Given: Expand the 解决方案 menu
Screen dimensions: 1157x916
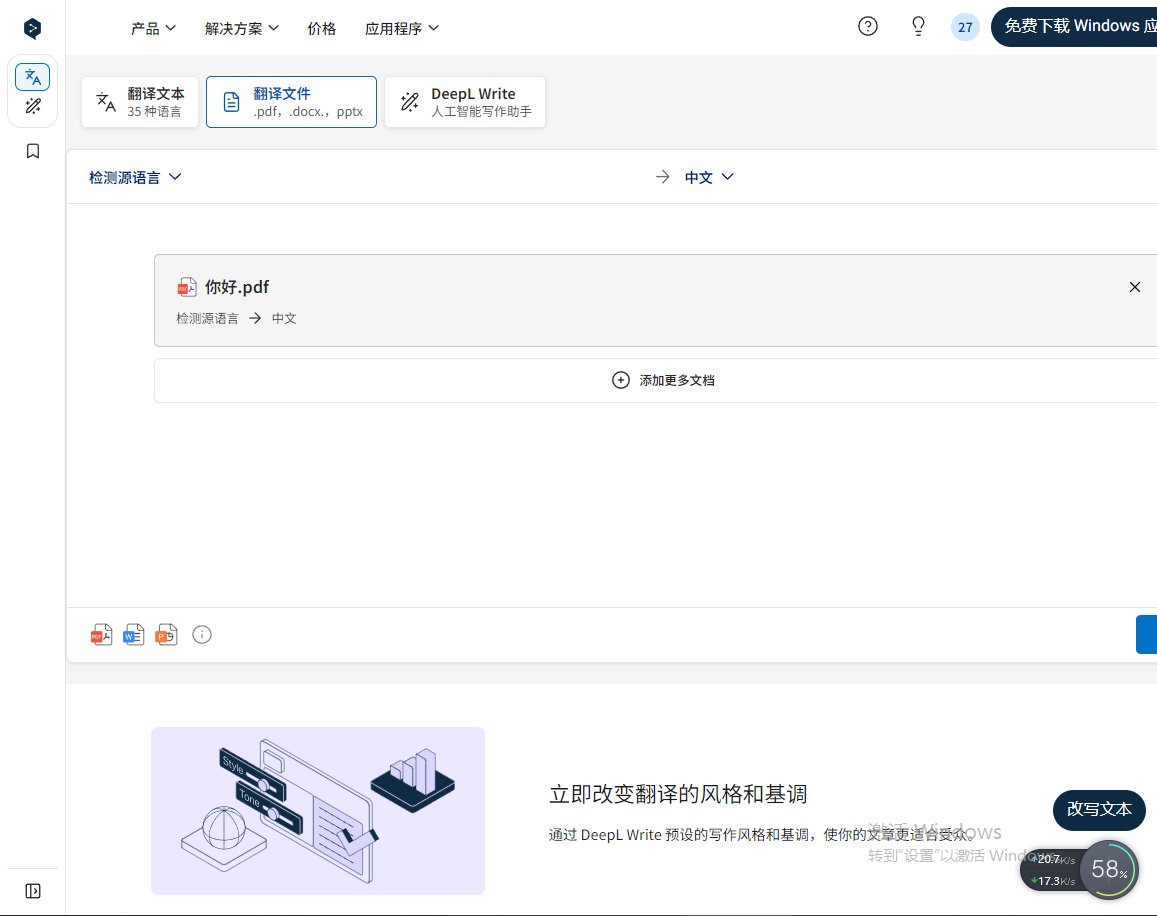Looking at the screenshot, I should click(242, 28).
